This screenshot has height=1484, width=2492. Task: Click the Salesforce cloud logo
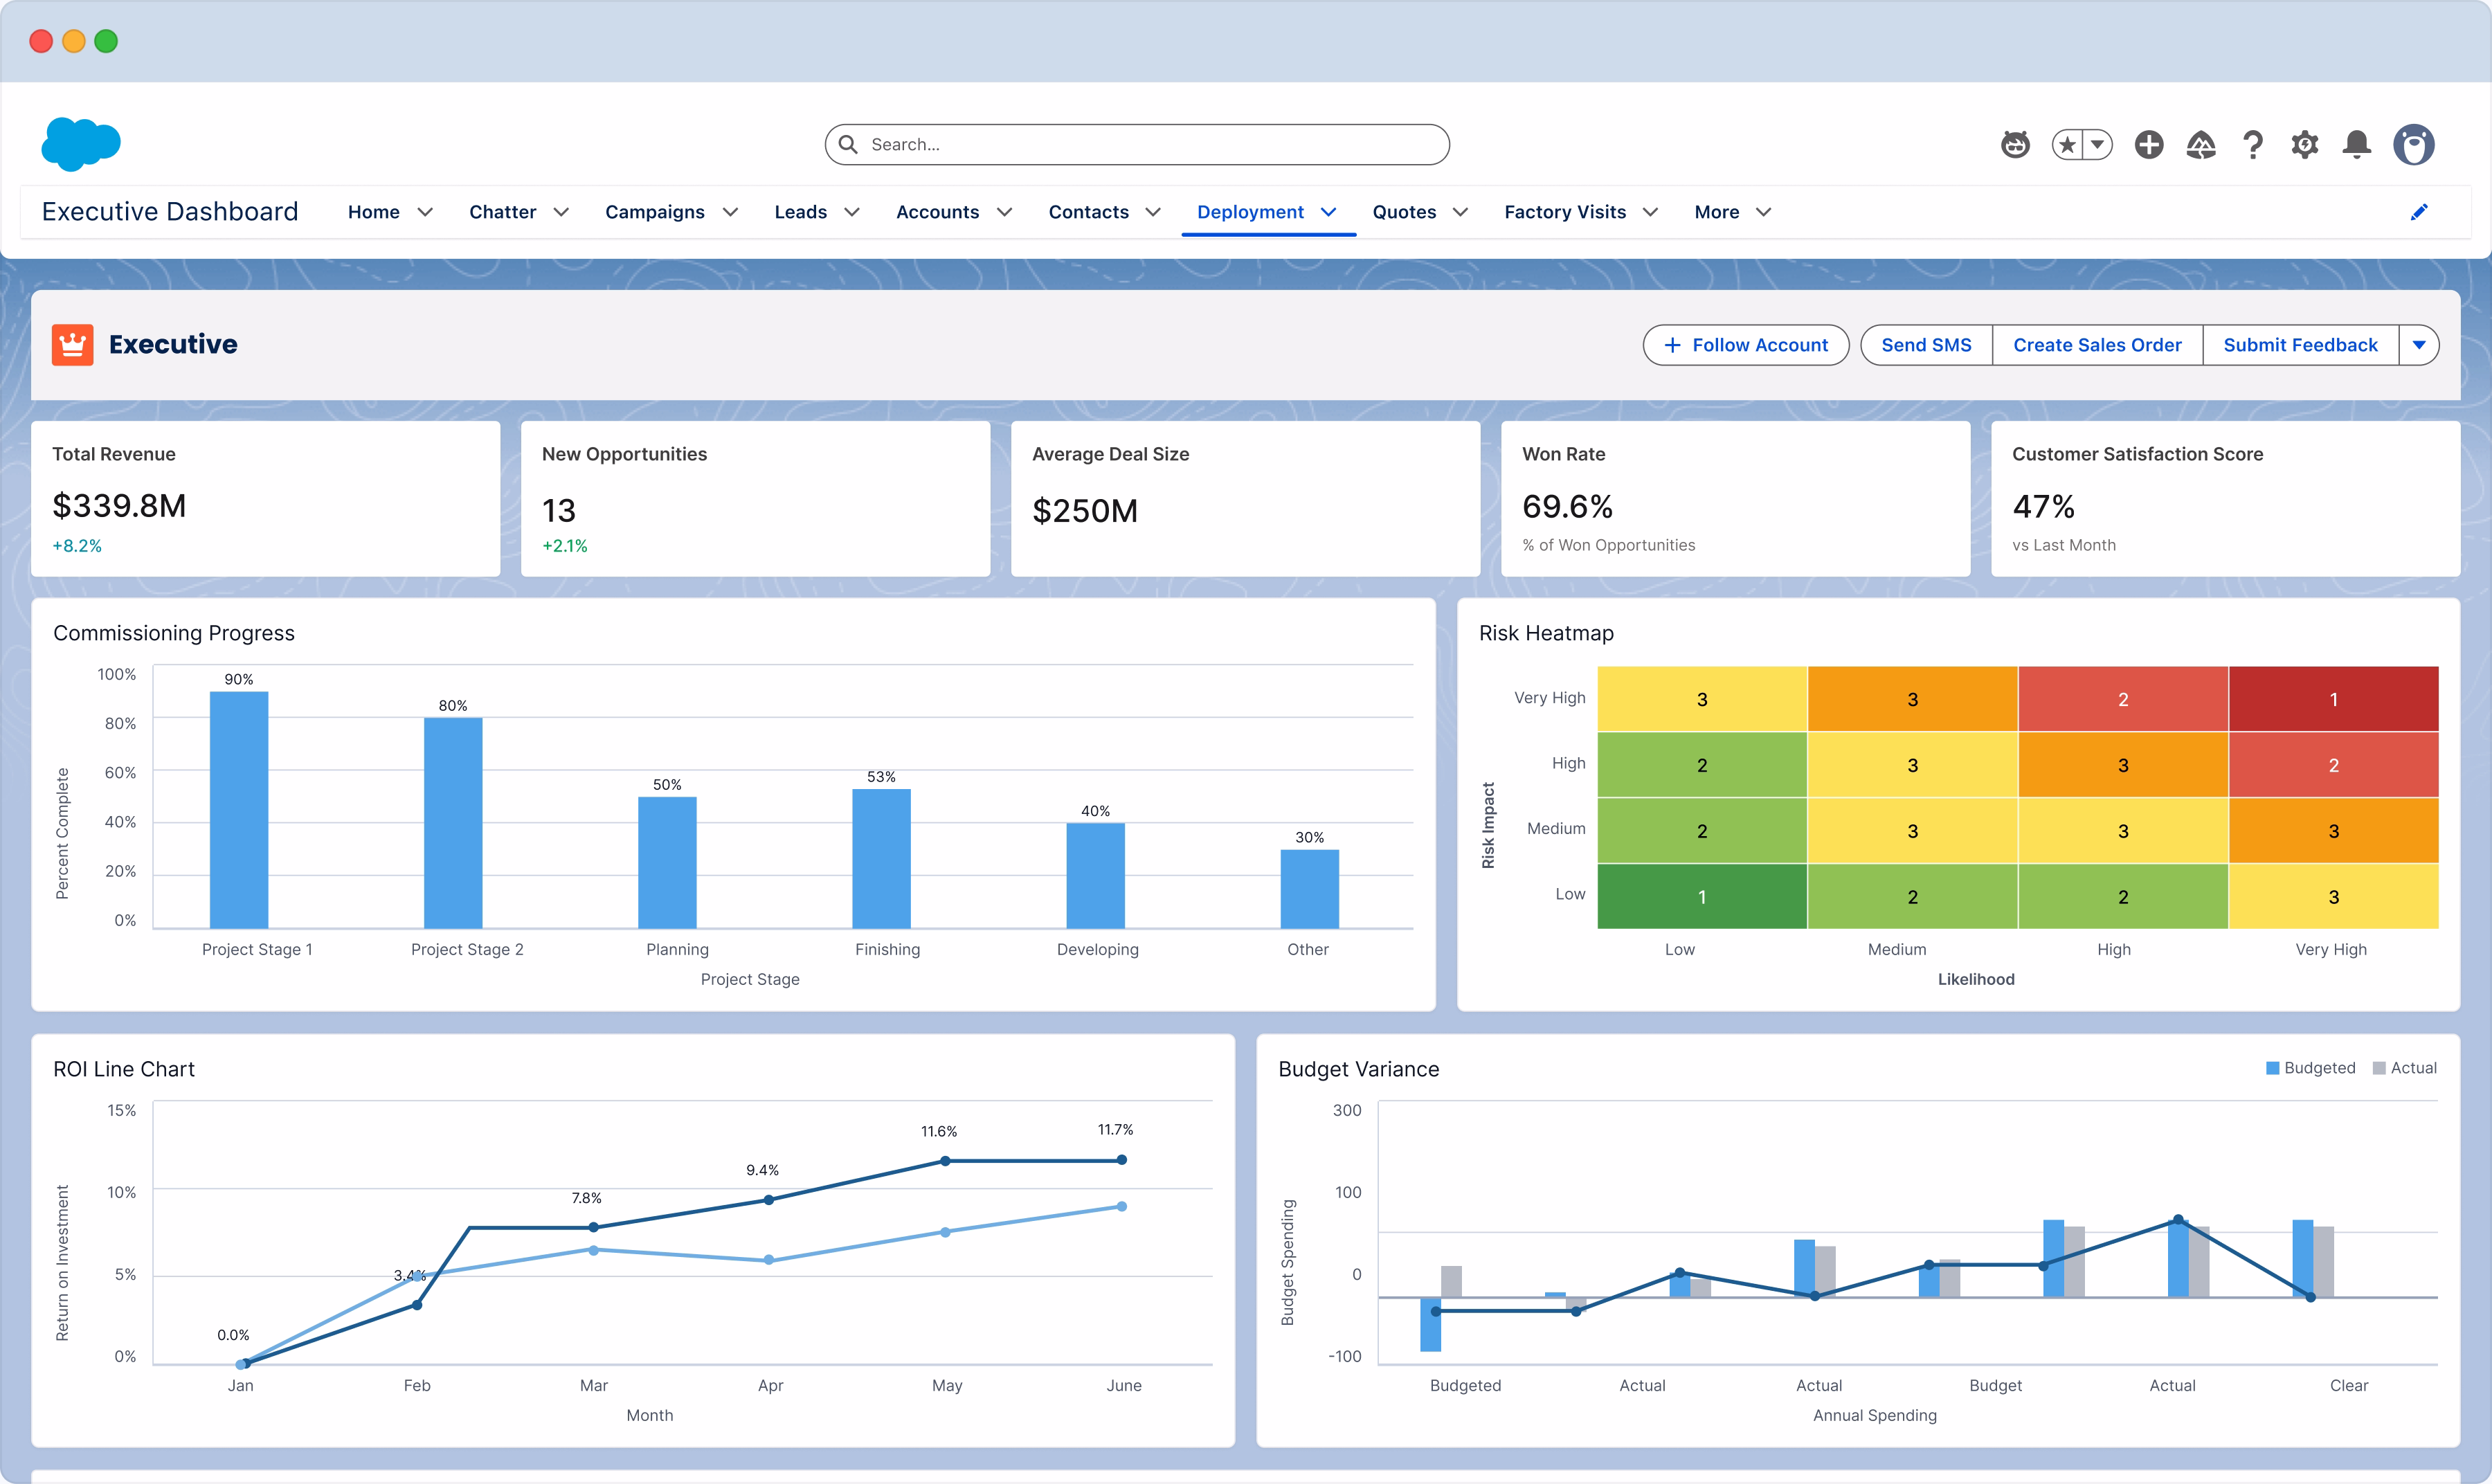tap(81, 144)
